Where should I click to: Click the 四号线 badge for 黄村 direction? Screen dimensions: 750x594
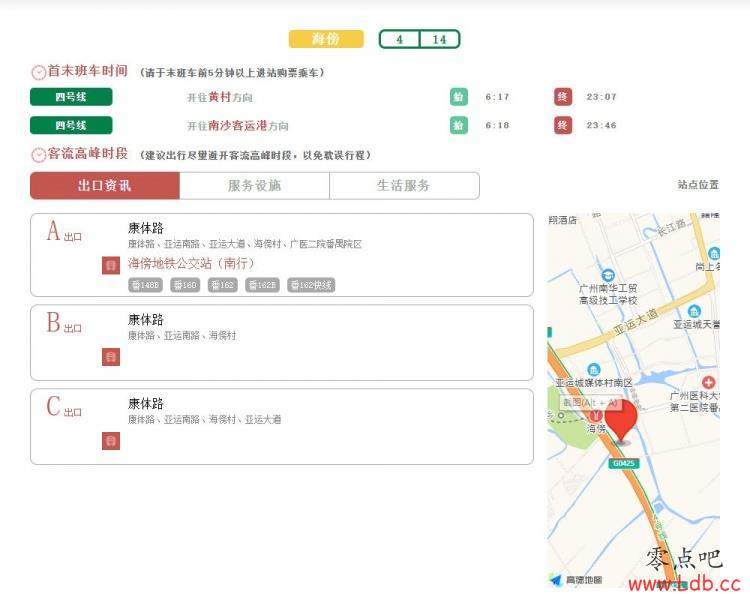[71, 97]
